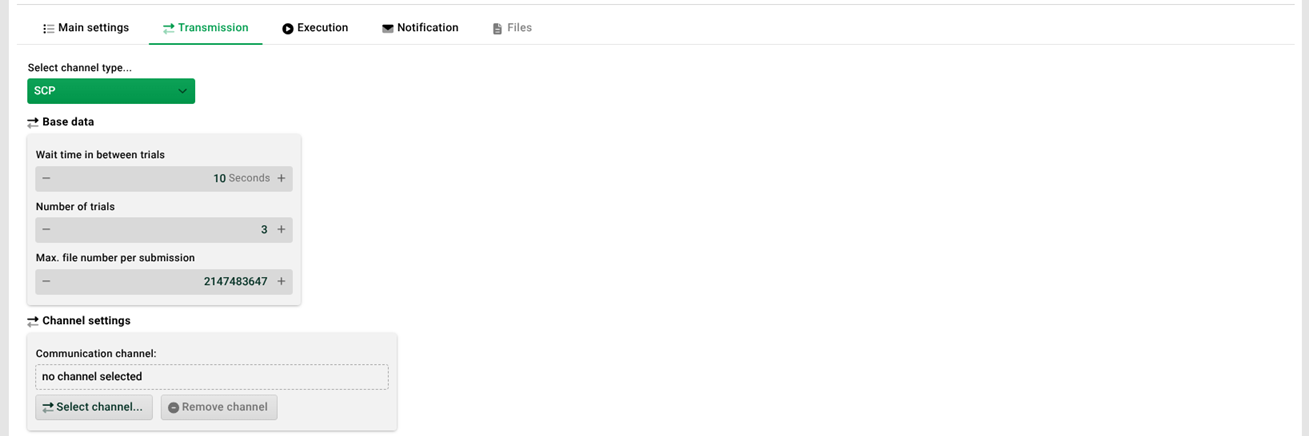Increase max file number per submission
This screenshot has height=436, width=1309.
pyautogui.click(x=281, y=282)
